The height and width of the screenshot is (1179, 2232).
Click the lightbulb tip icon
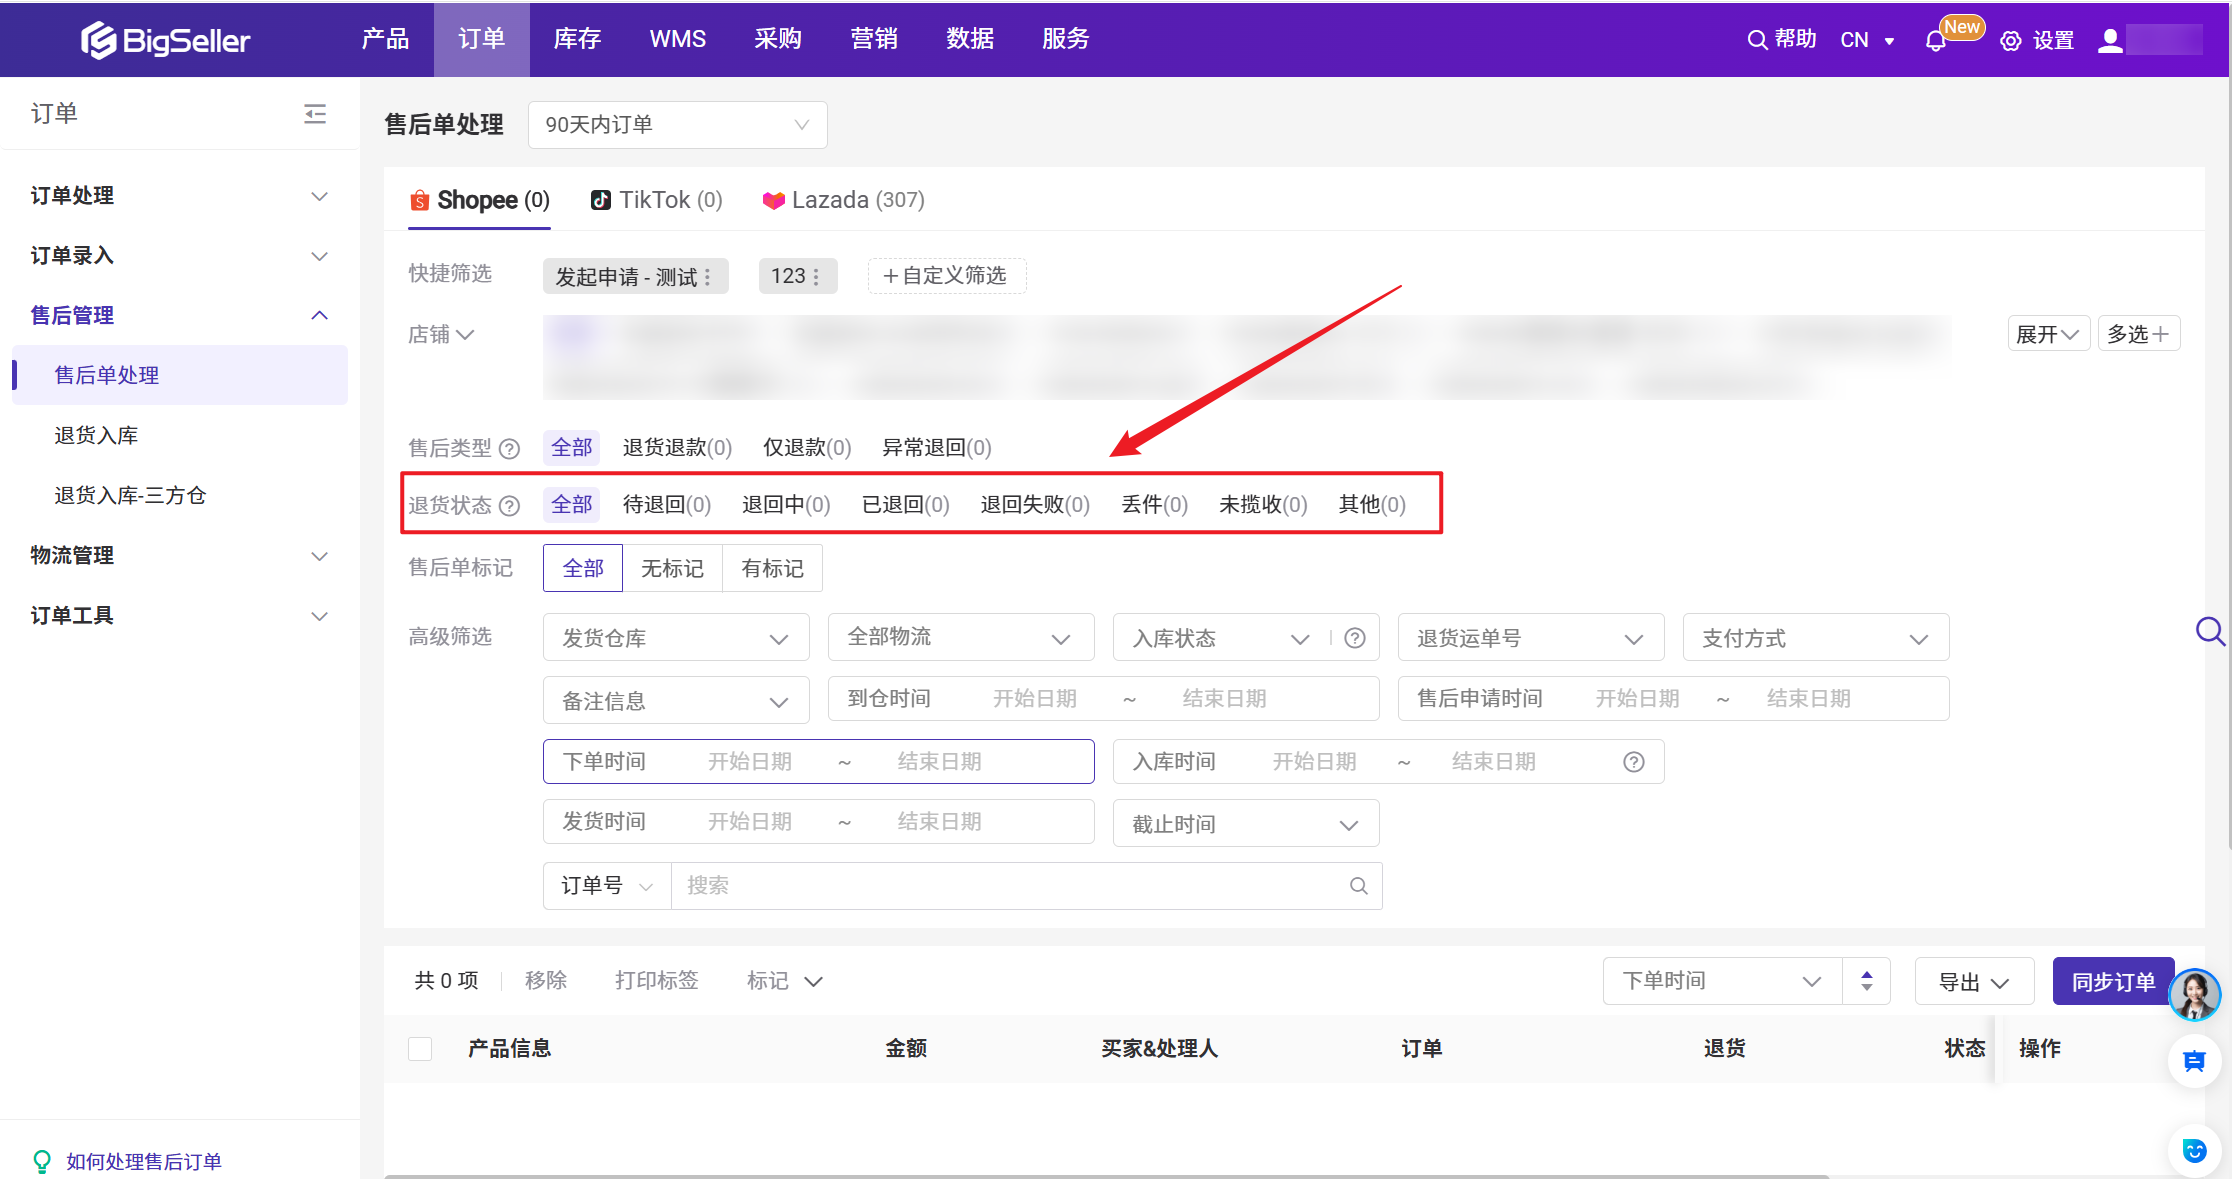coord(42,1161)
